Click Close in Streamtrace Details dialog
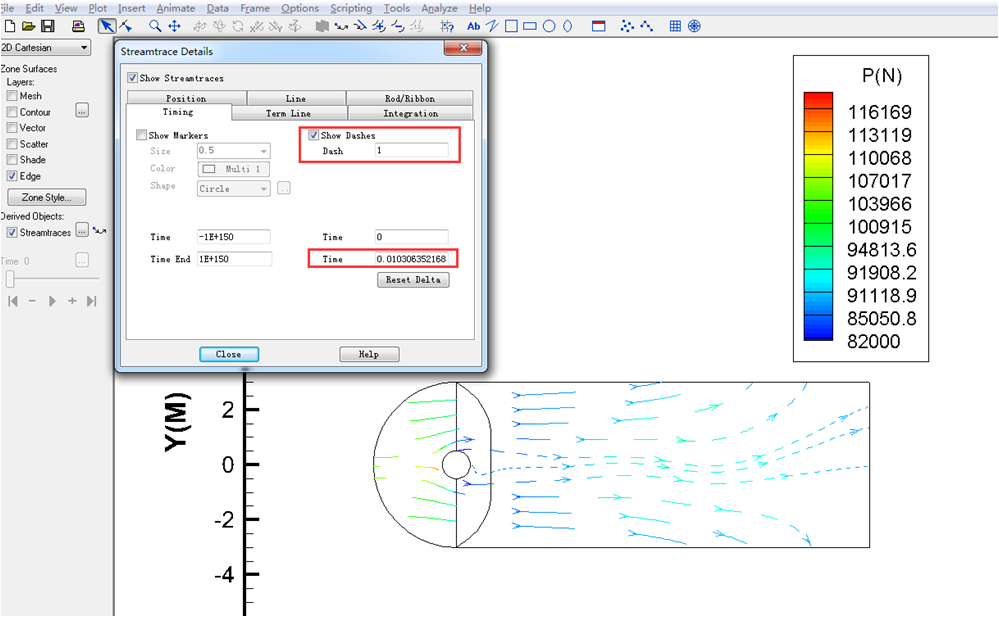999x617 pixels. (x=229, y=354)
